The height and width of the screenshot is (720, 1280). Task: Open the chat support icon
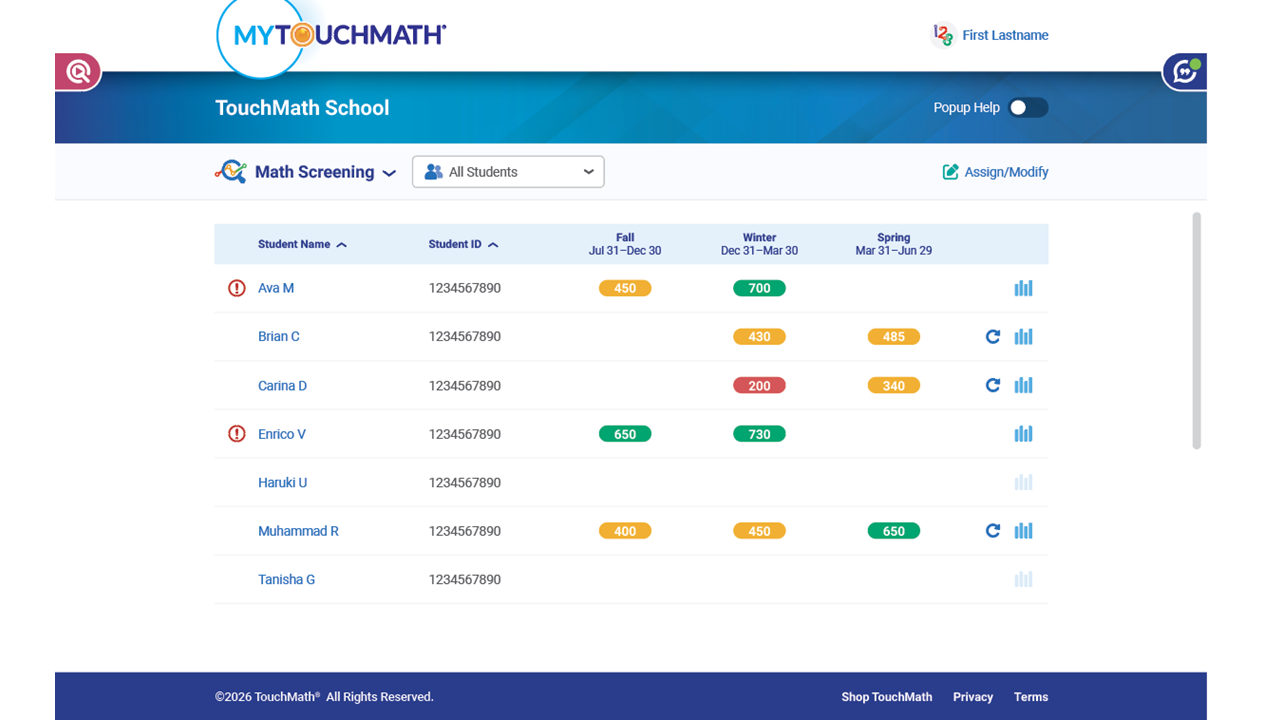[1186, 72]
